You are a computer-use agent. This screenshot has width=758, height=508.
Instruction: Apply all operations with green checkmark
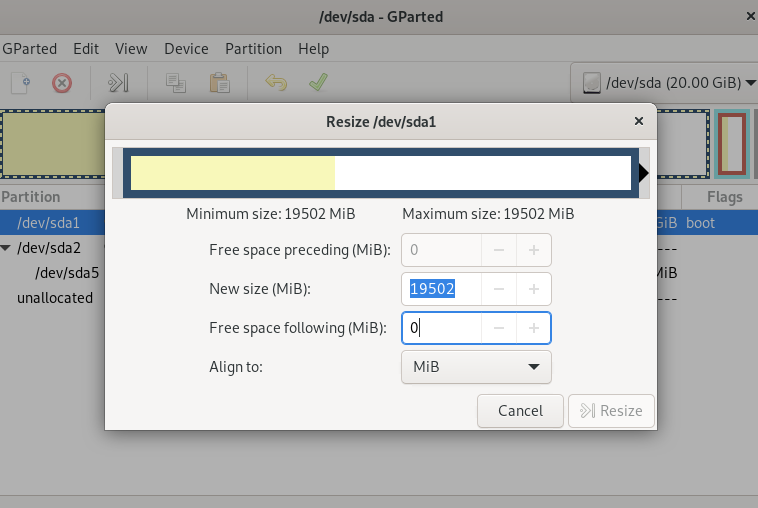318,82
